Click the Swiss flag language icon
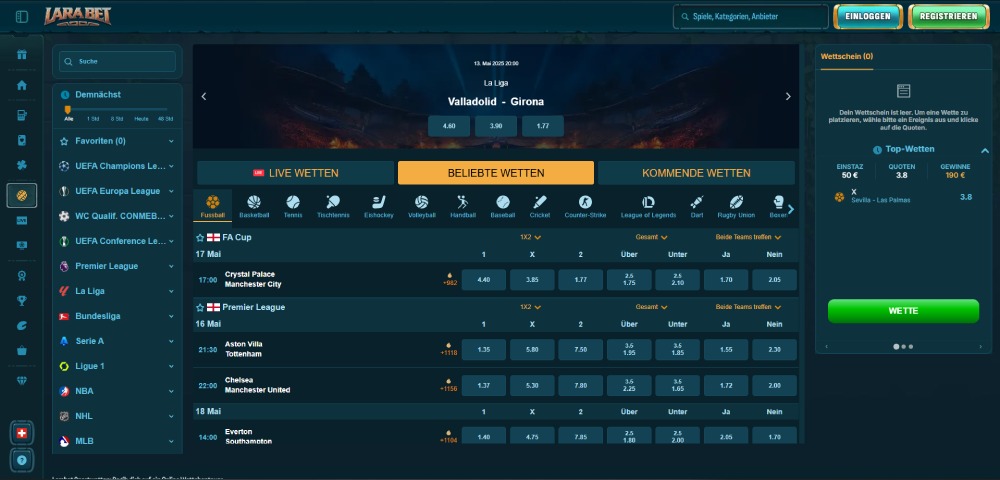The width and height of the screenshot is (1000, 480). coord(22,433)
